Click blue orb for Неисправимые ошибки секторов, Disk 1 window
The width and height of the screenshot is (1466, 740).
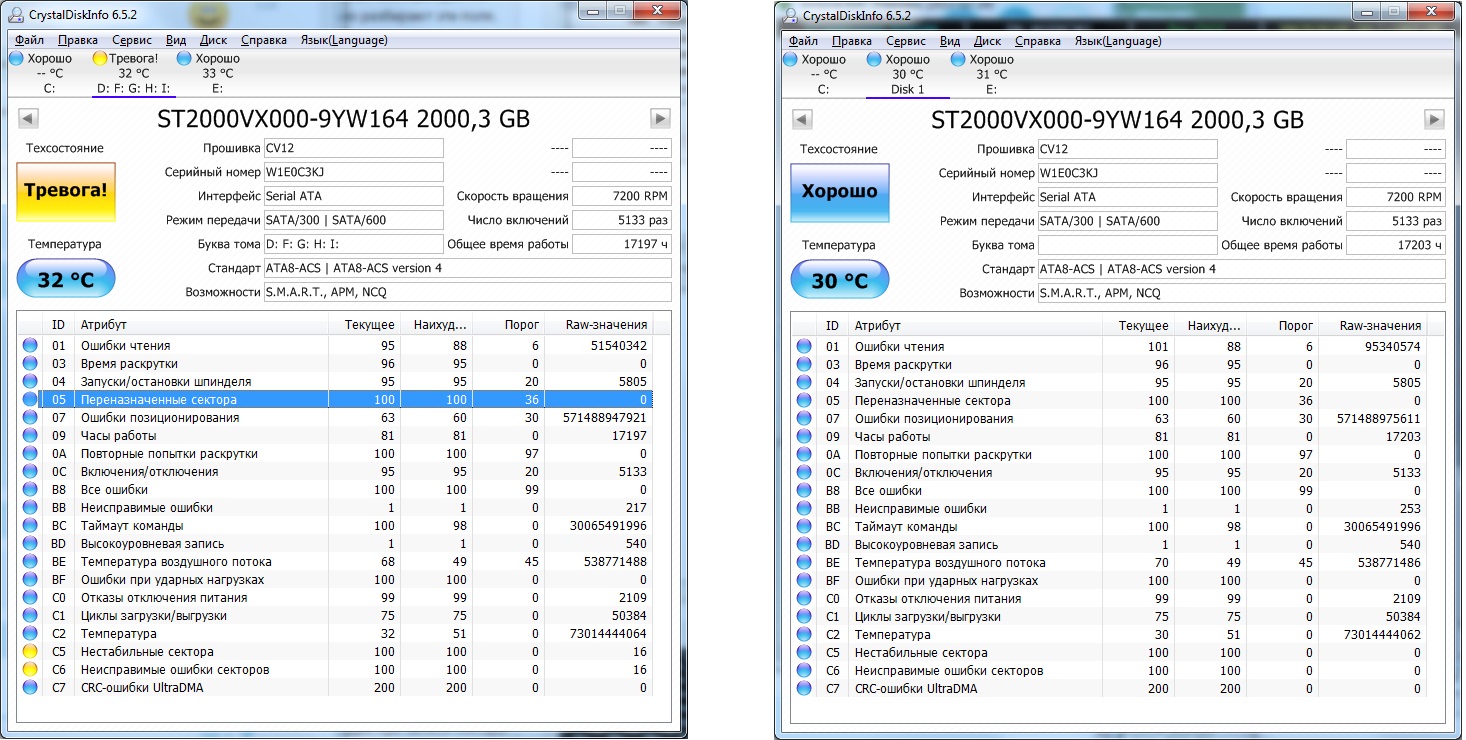(804, 670)
